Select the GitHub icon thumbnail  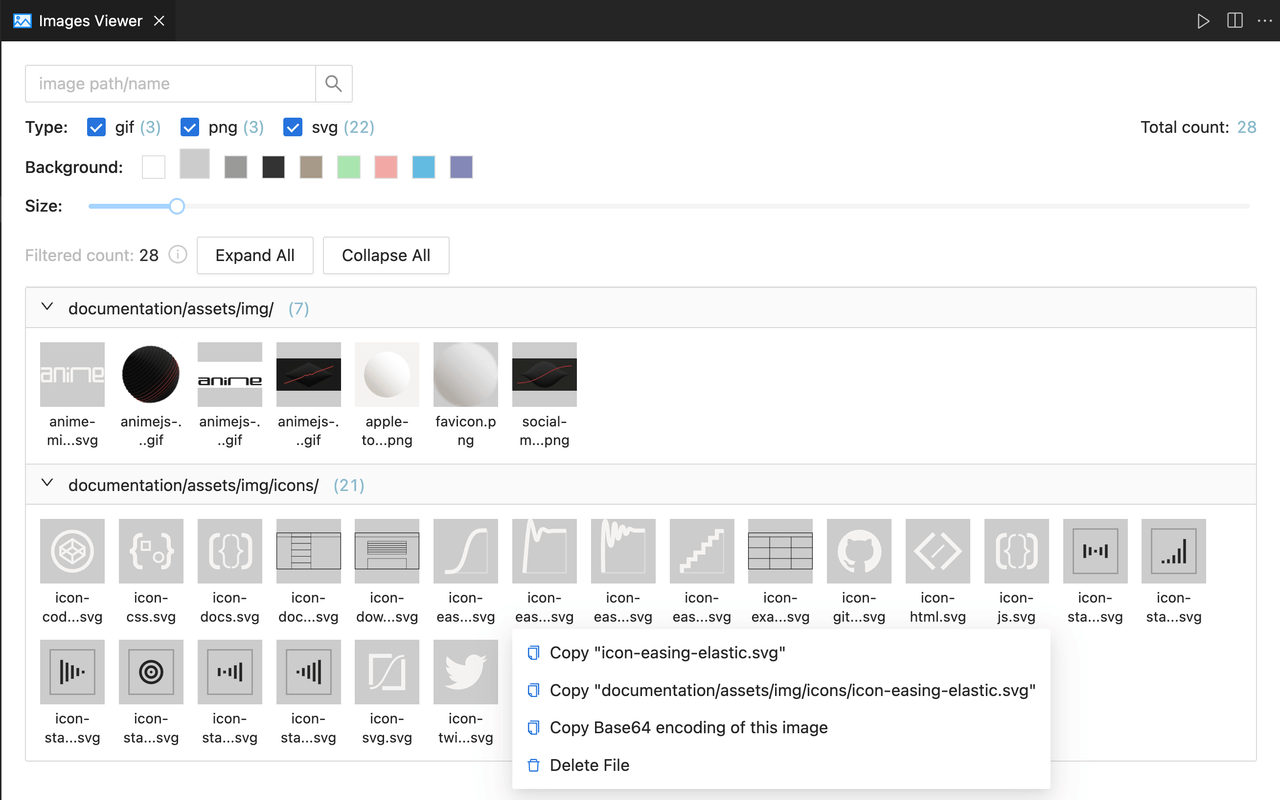point(859,551)
